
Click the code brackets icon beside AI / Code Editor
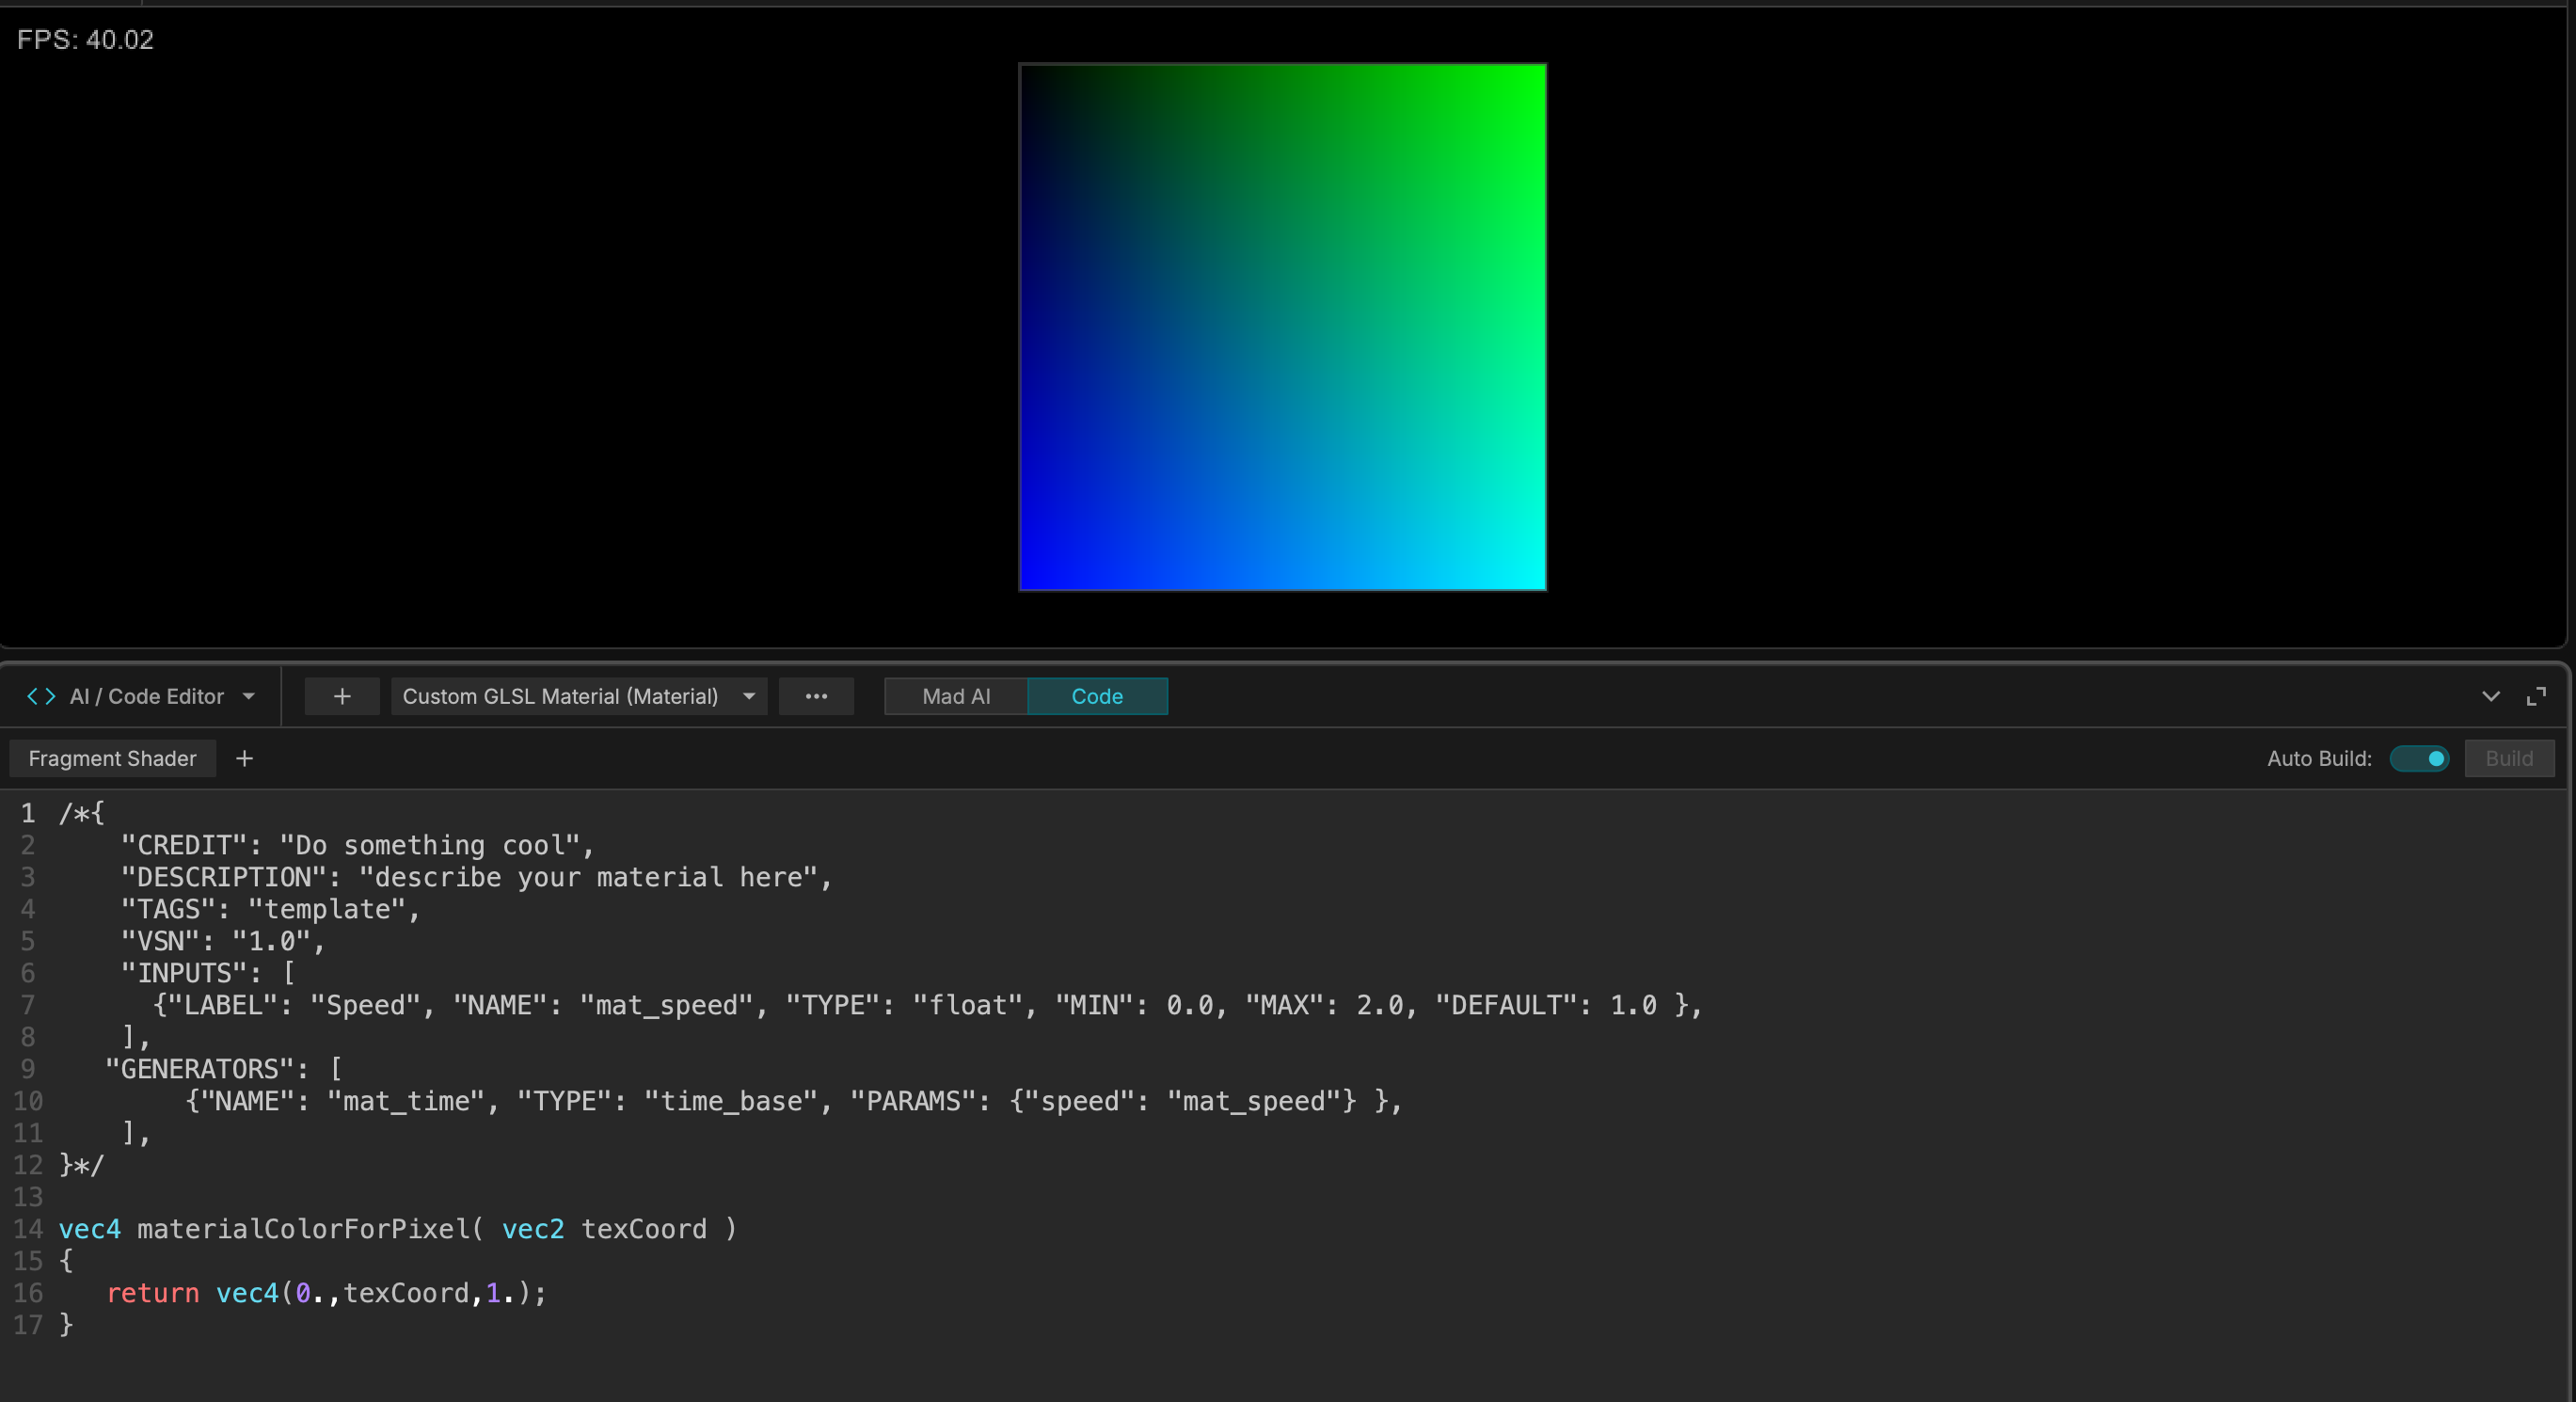click(41, 696)
